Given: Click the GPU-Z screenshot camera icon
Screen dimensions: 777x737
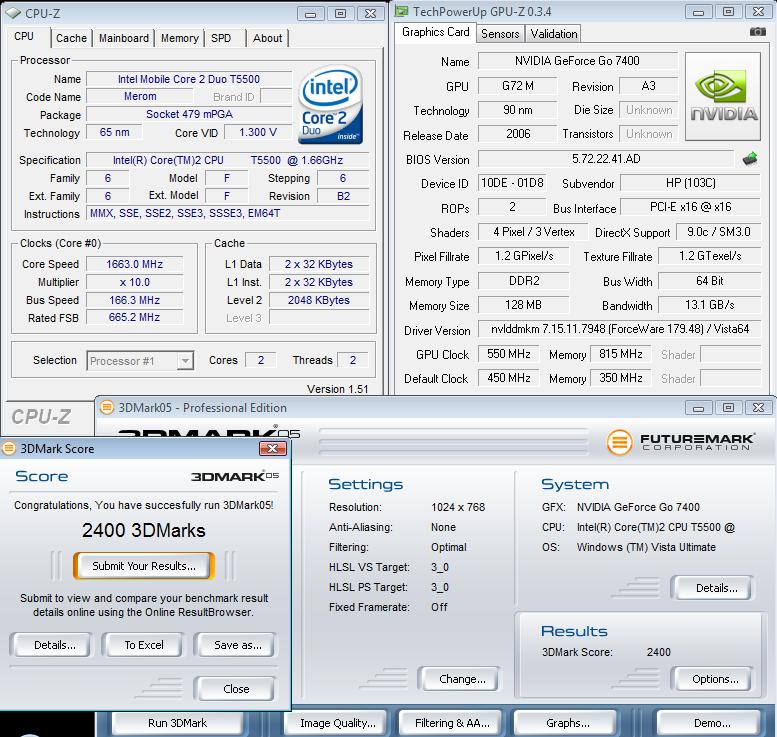Looking at the screenshot, I should click(x=757, y=32).
